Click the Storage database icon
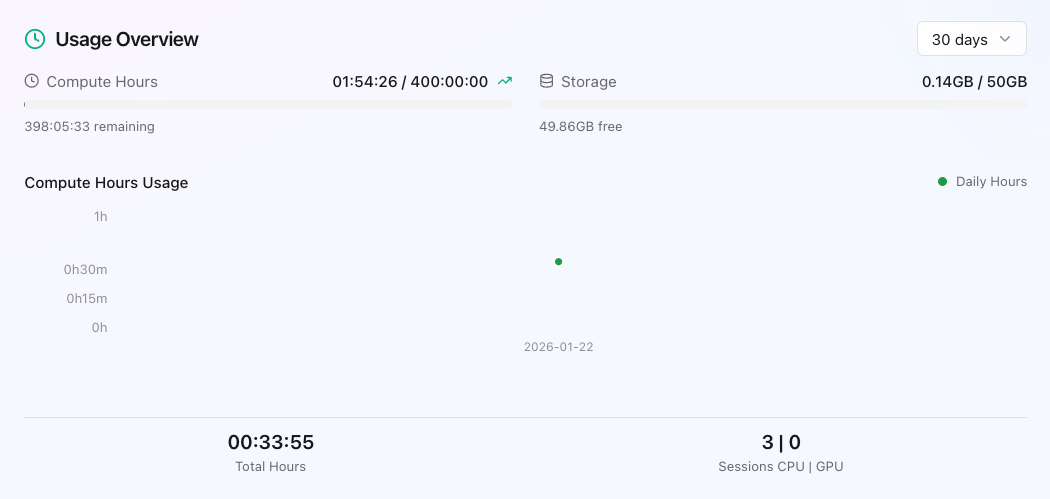The image size is (1050, 499). (547, 81)
